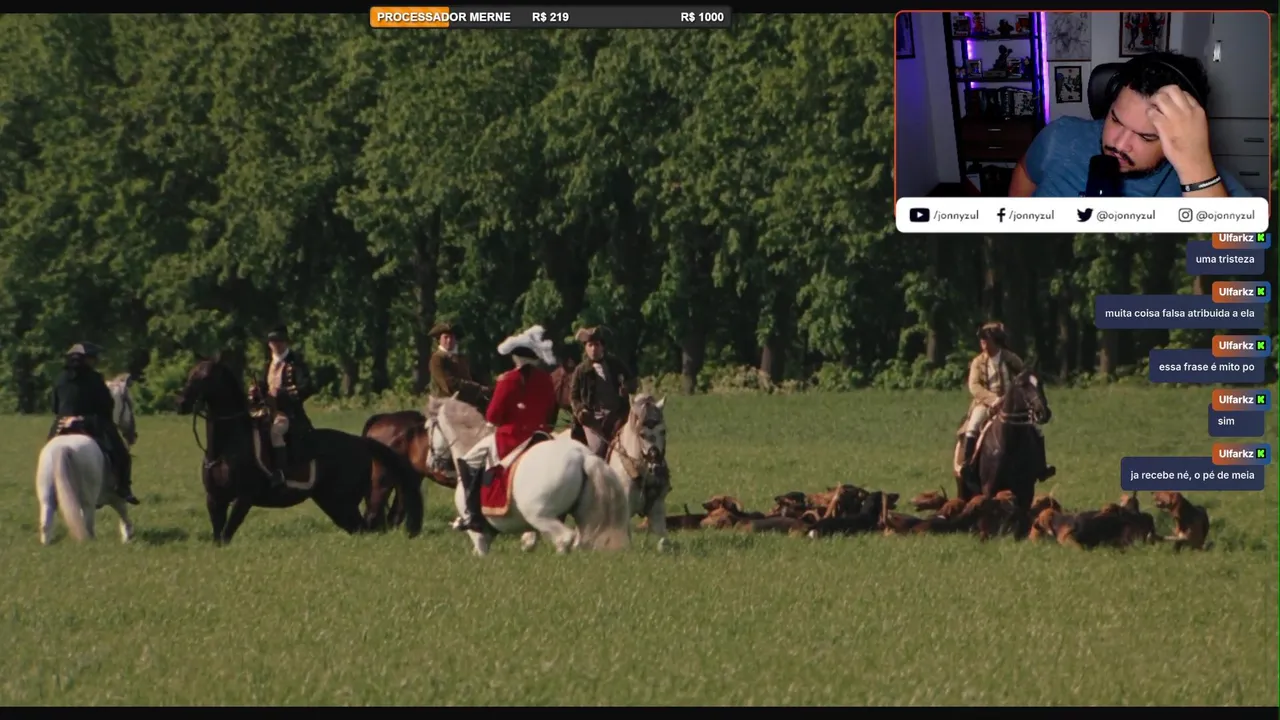Click the Instagram handle @ojonnyzul
Image resolution: width=1280 pixels, height=720 pixels.
click(1225, 216)
